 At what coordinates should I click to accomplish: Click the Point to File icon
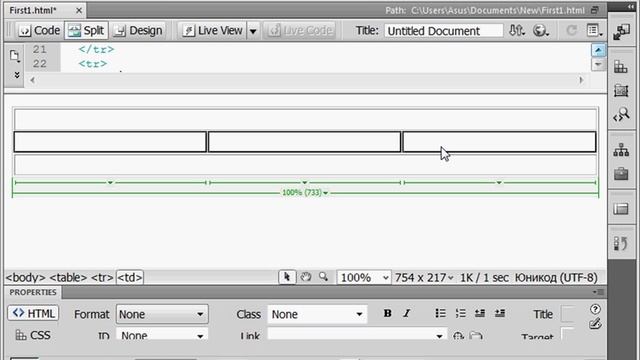458,336
